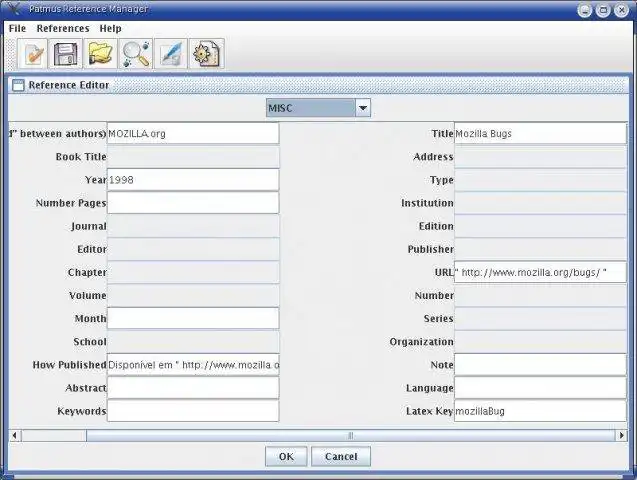This screenshot has height=480, width=637.
Task: Click the disabled School field
Action: click(193, 342)
